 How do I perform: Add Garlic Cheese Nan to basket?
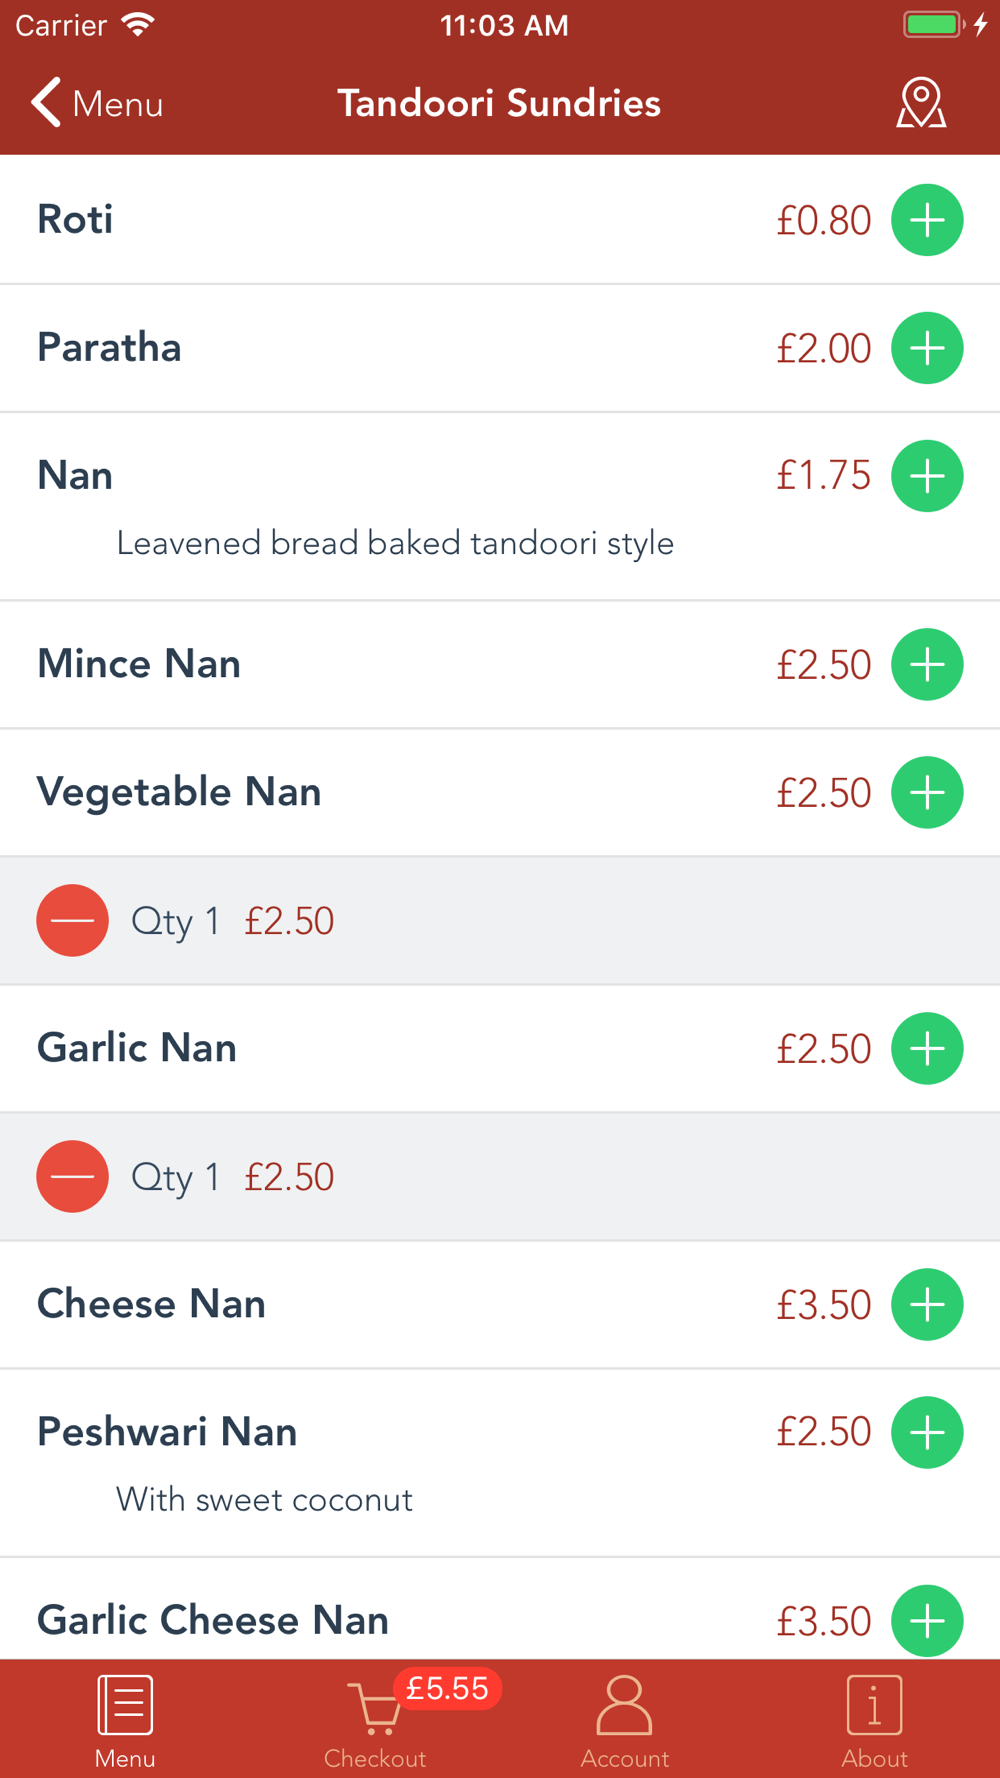pyautogui.click(x=927, y=1620)
